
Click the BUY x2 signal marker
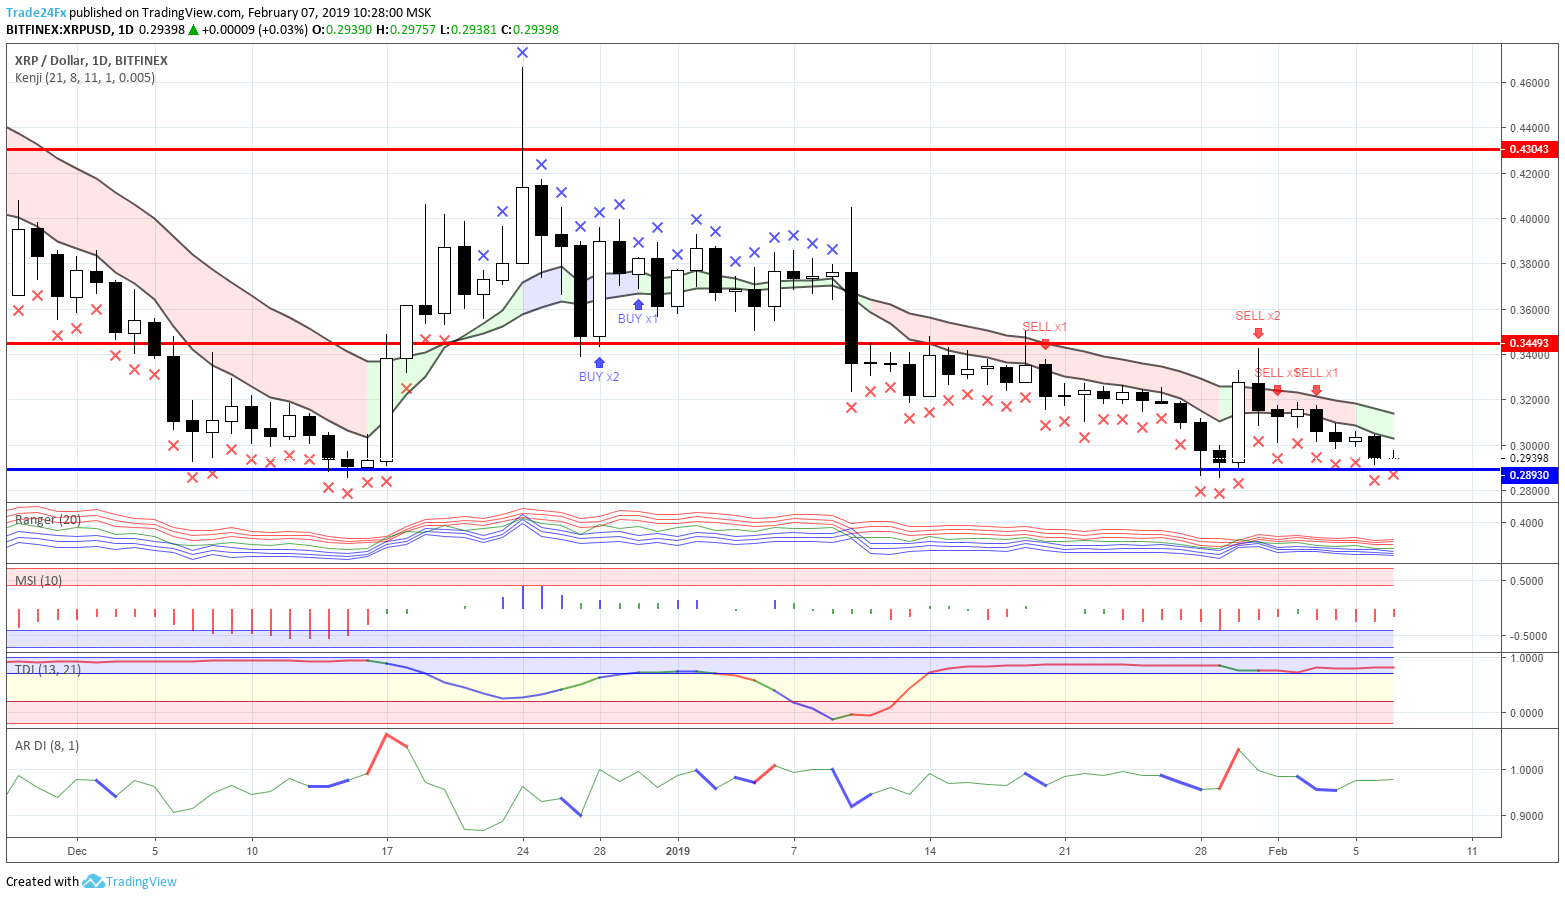(599, 377)
